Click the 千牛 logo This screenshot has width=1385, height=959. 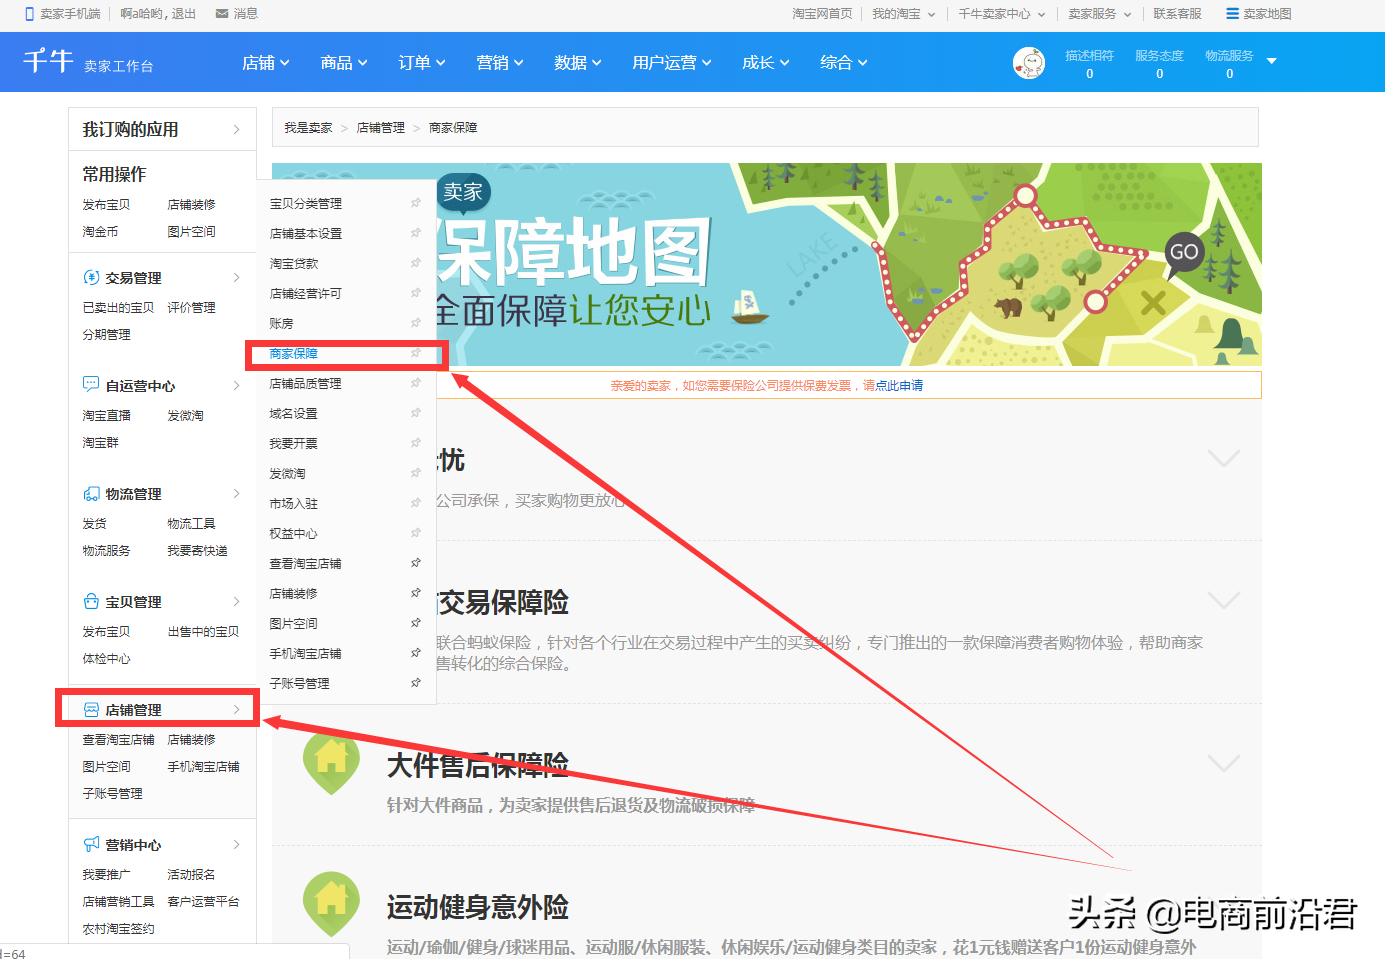[48, 61]
